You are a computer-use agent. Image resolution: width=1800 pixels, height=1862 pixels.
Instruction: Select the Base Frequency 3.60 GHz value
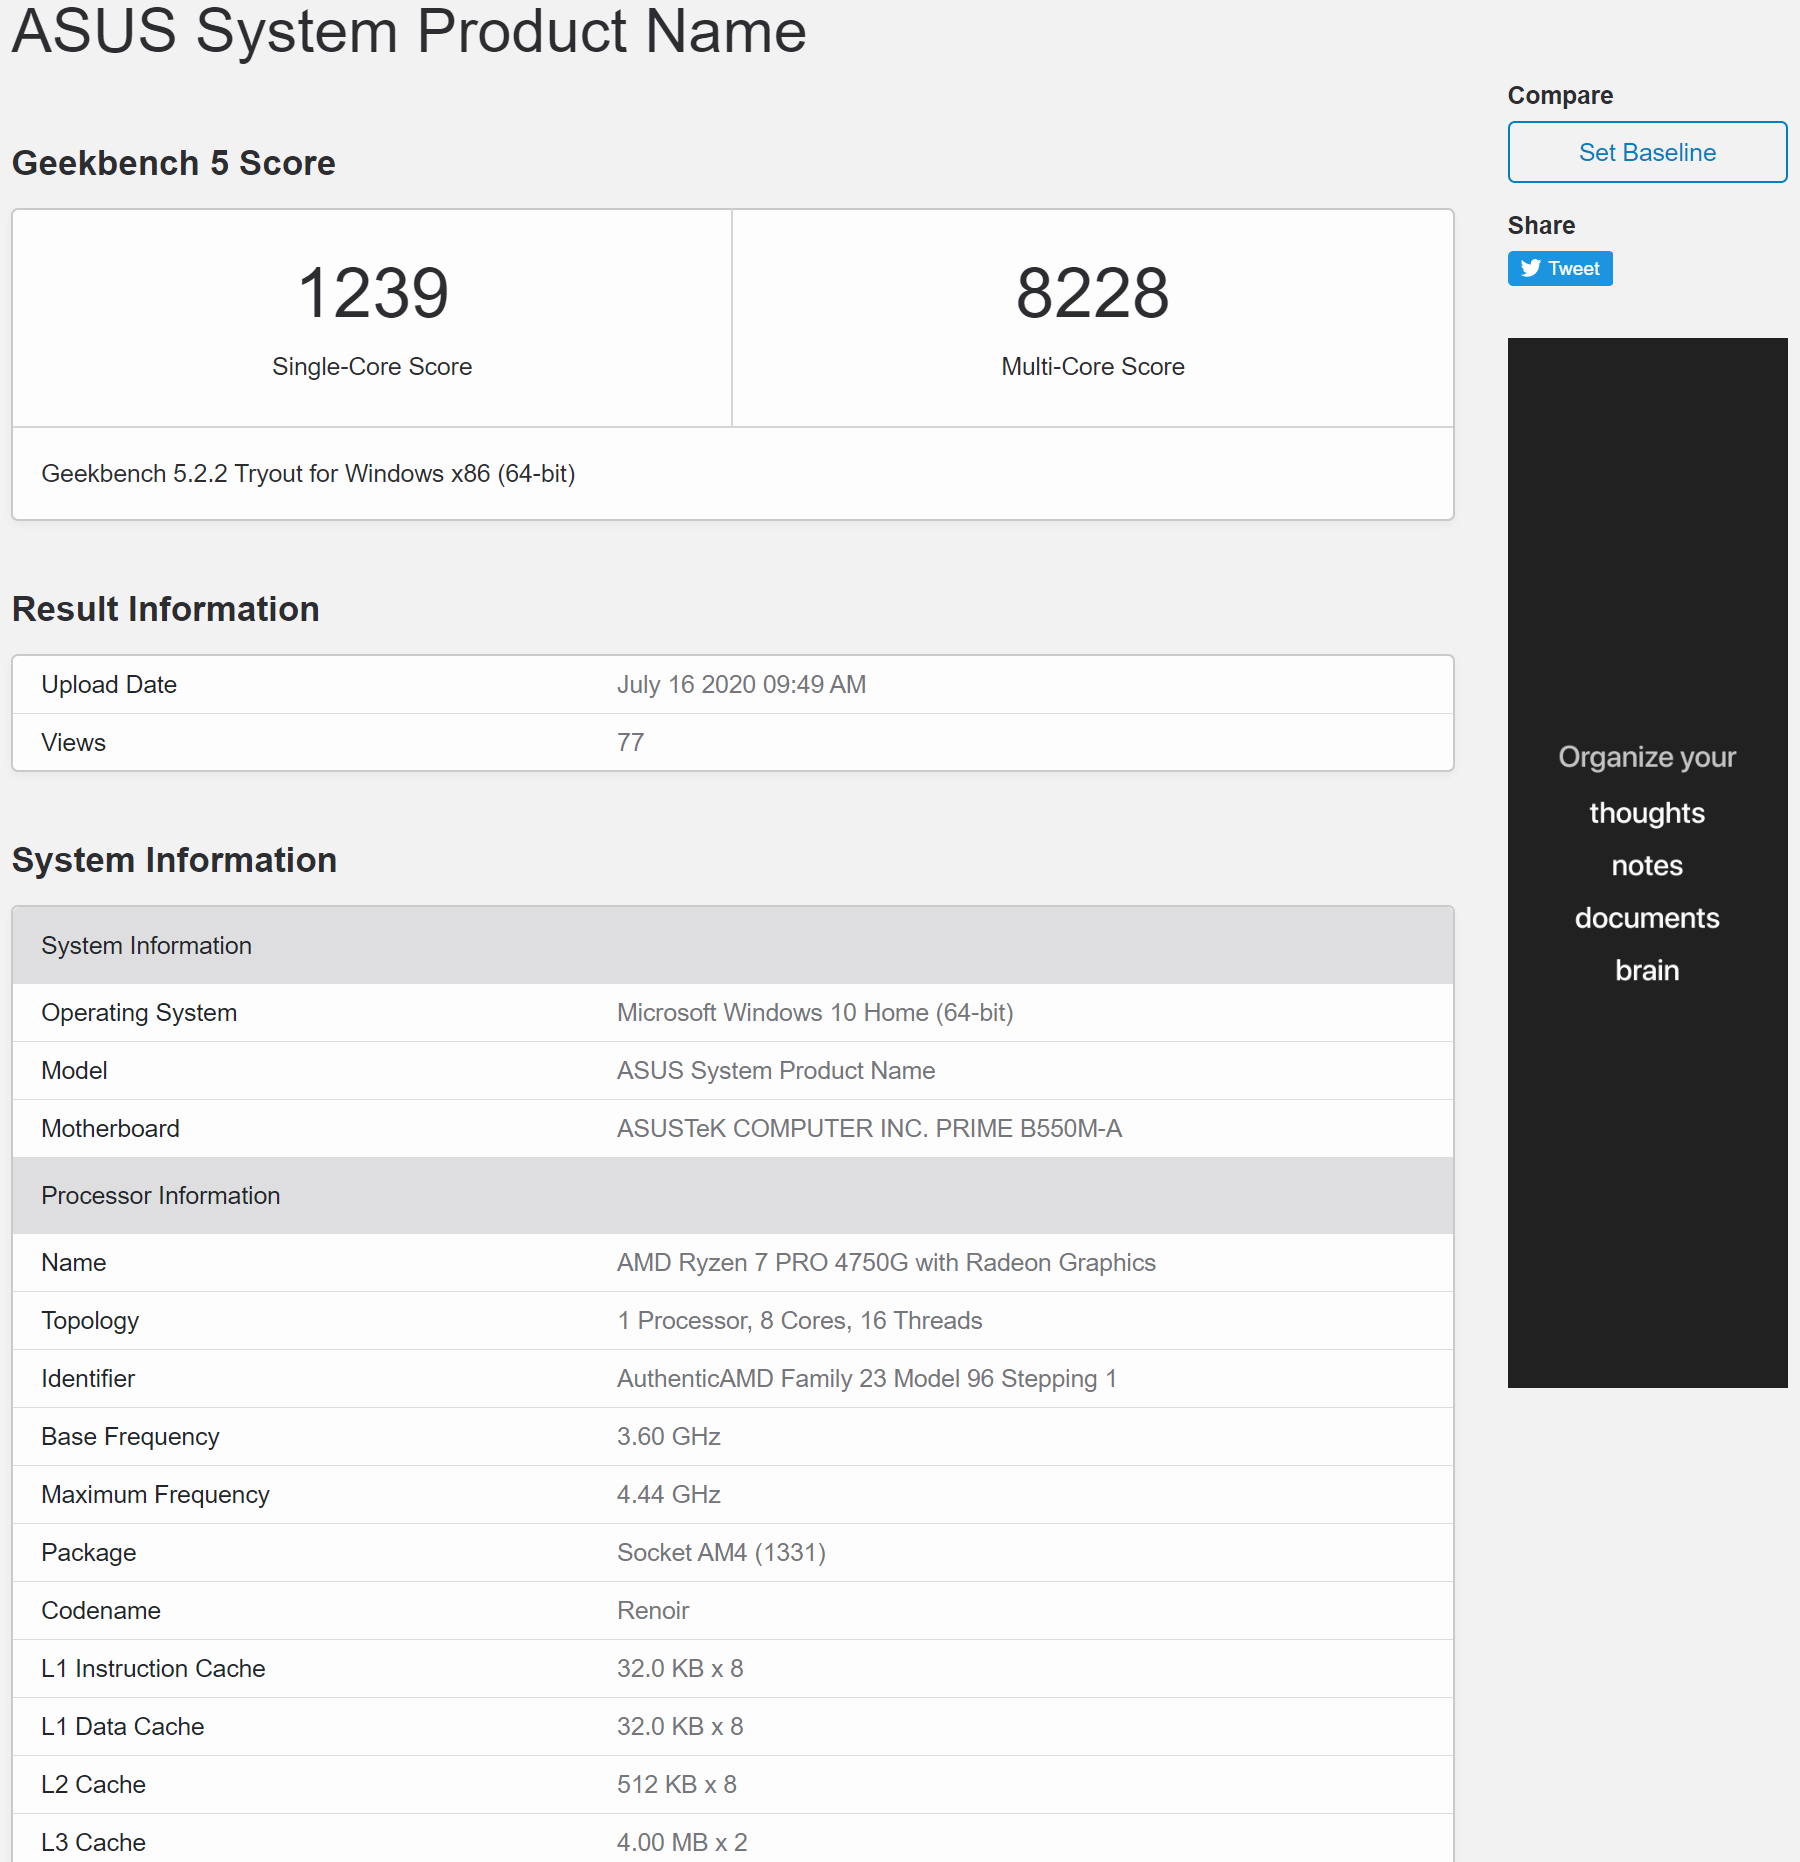[x=668, y=1436]
